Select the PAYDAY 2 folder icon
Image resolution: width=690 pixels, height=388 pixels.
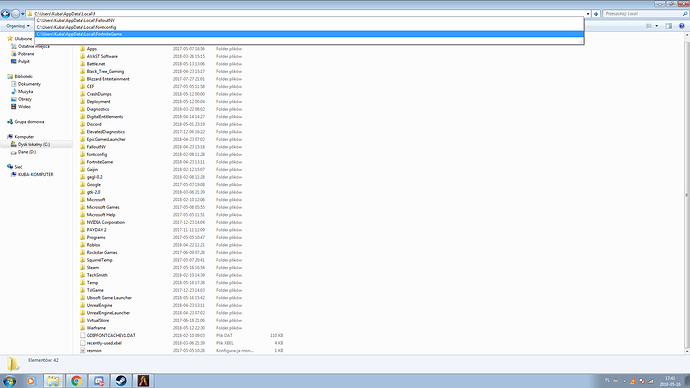coord(83,230)
